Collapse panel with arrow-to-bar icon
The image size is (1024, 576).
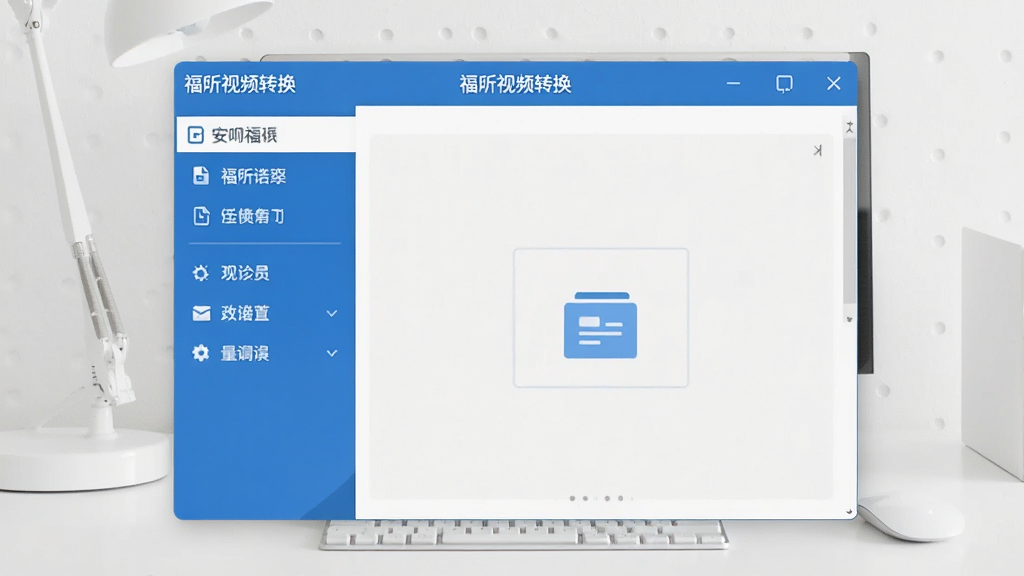(x=818, y=151)
